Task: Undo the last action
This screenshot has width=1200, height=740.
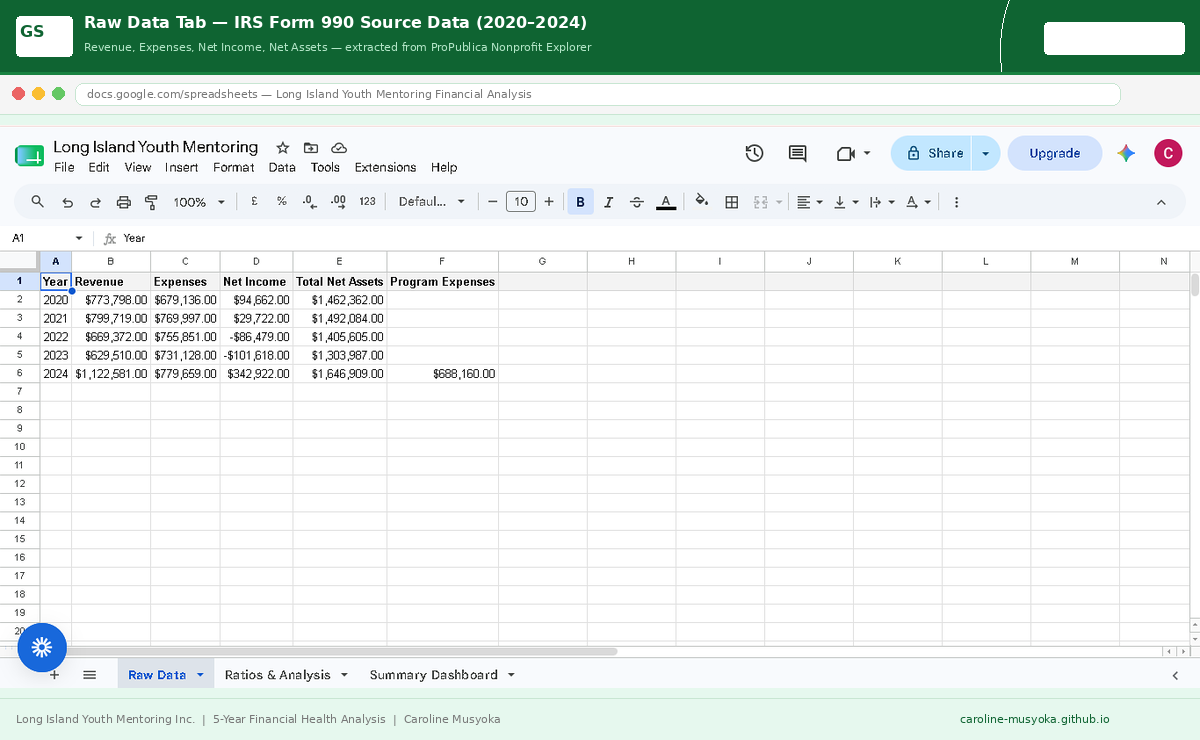Action: pos(67,202)
